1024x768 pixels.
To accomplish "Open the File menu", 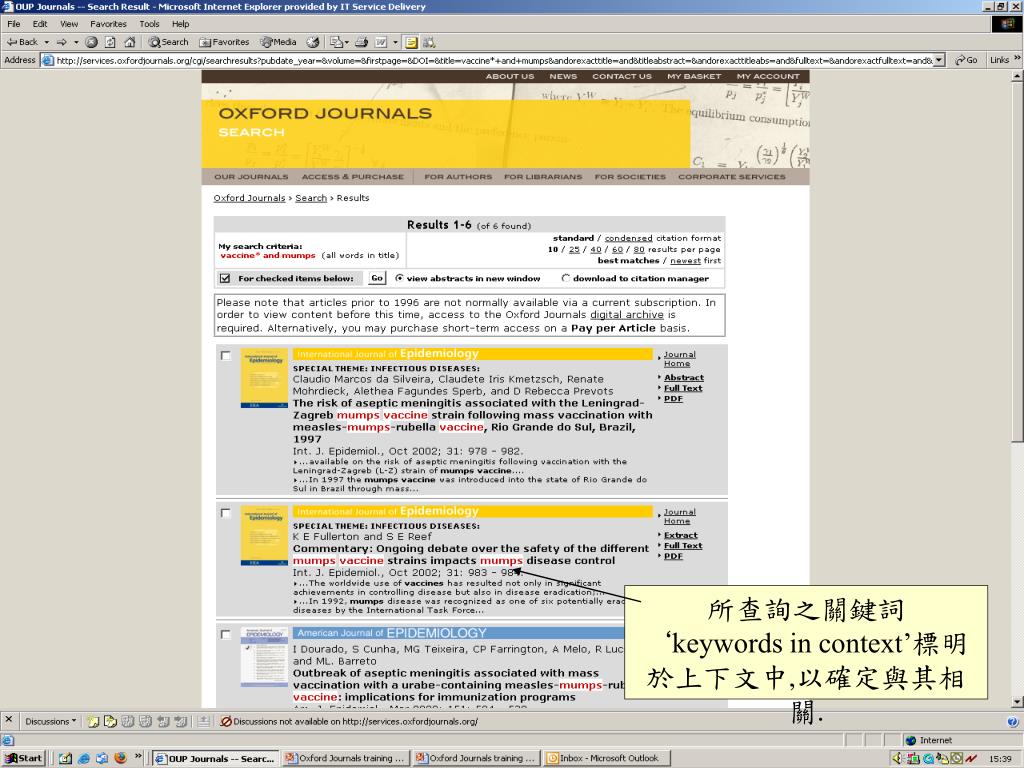I will (14, 24).
